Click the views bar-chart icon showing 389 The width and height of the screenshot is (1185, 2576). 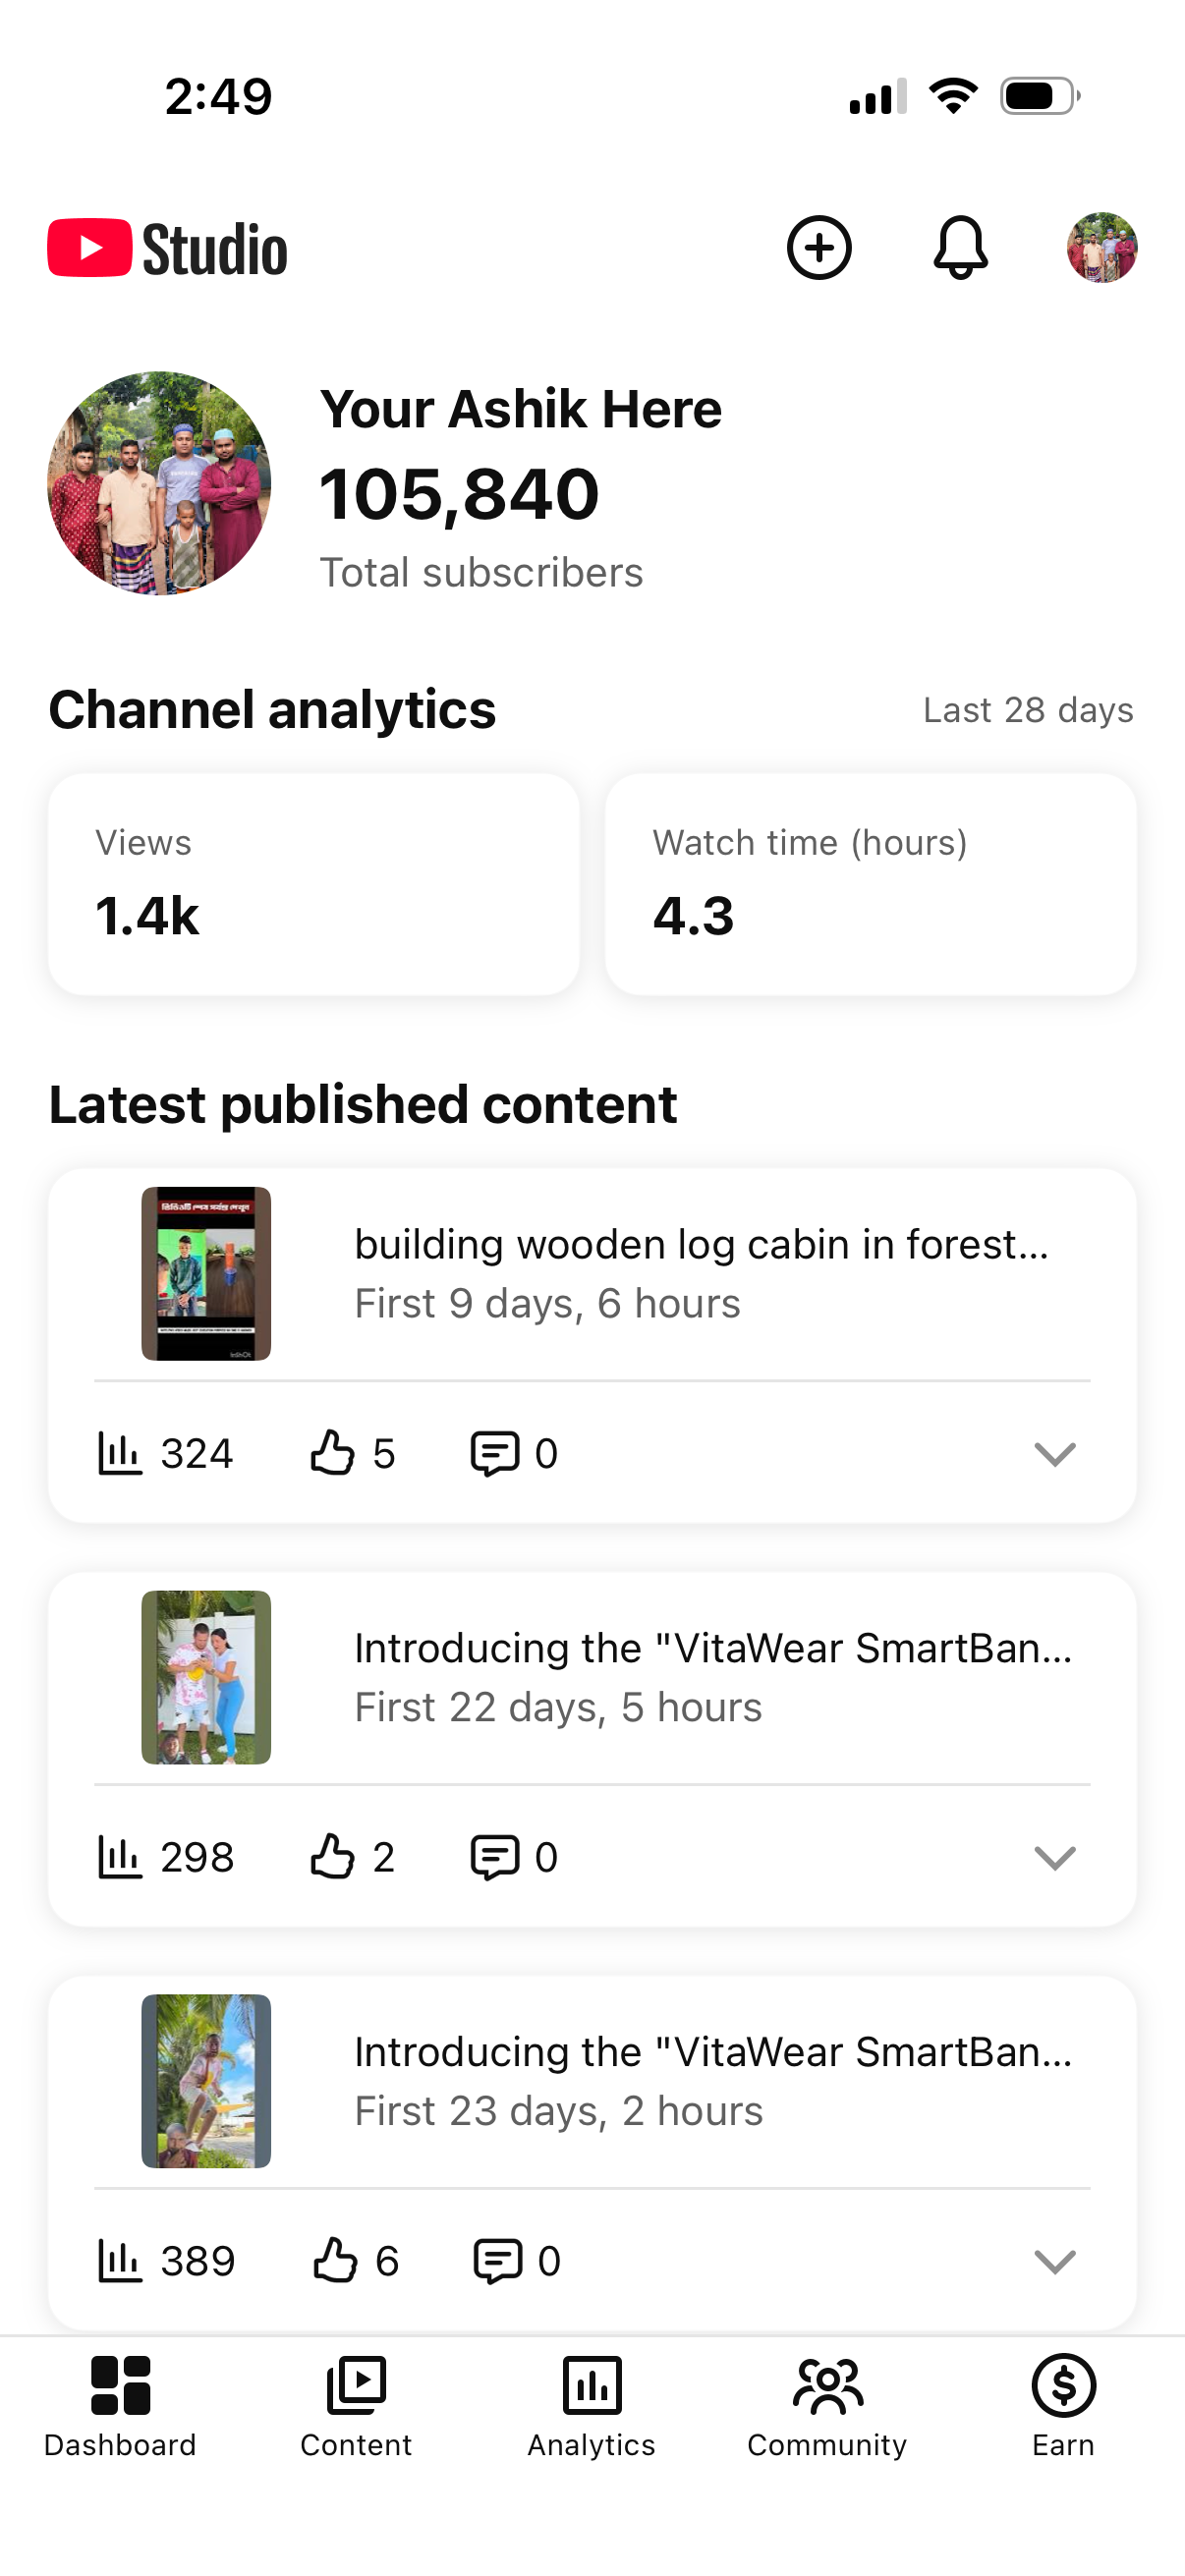pos(120,2261)
